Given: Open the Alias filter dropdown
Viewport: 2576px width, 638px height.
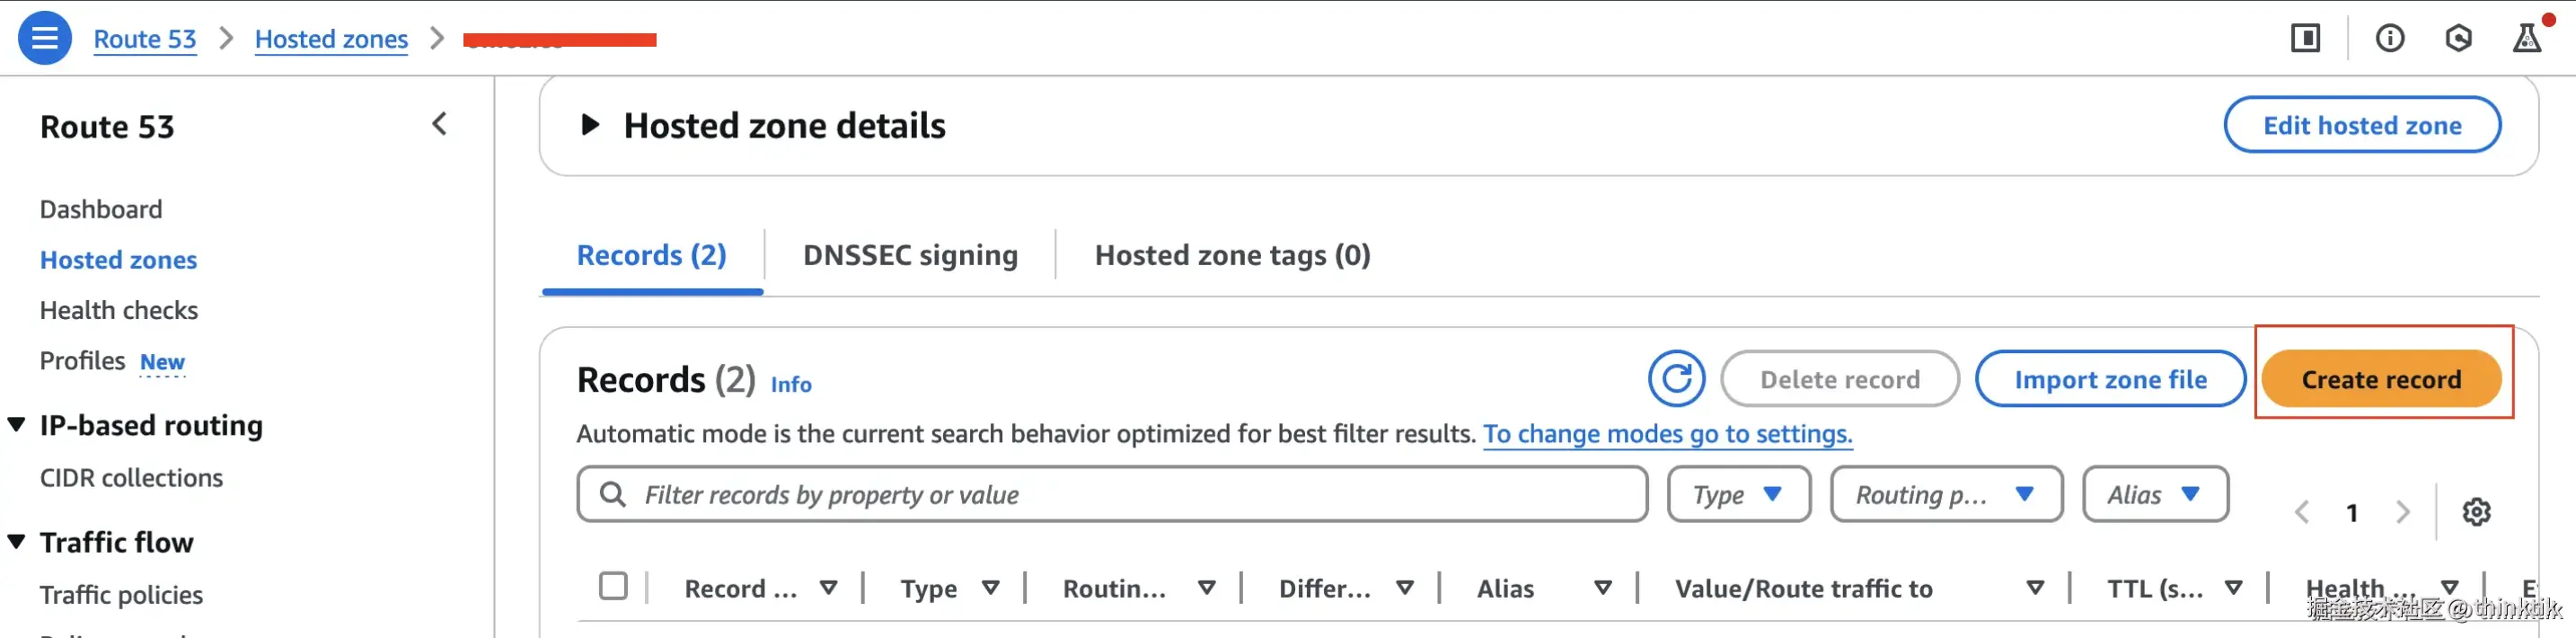Looking at the screenshot, I should 2154,494.
